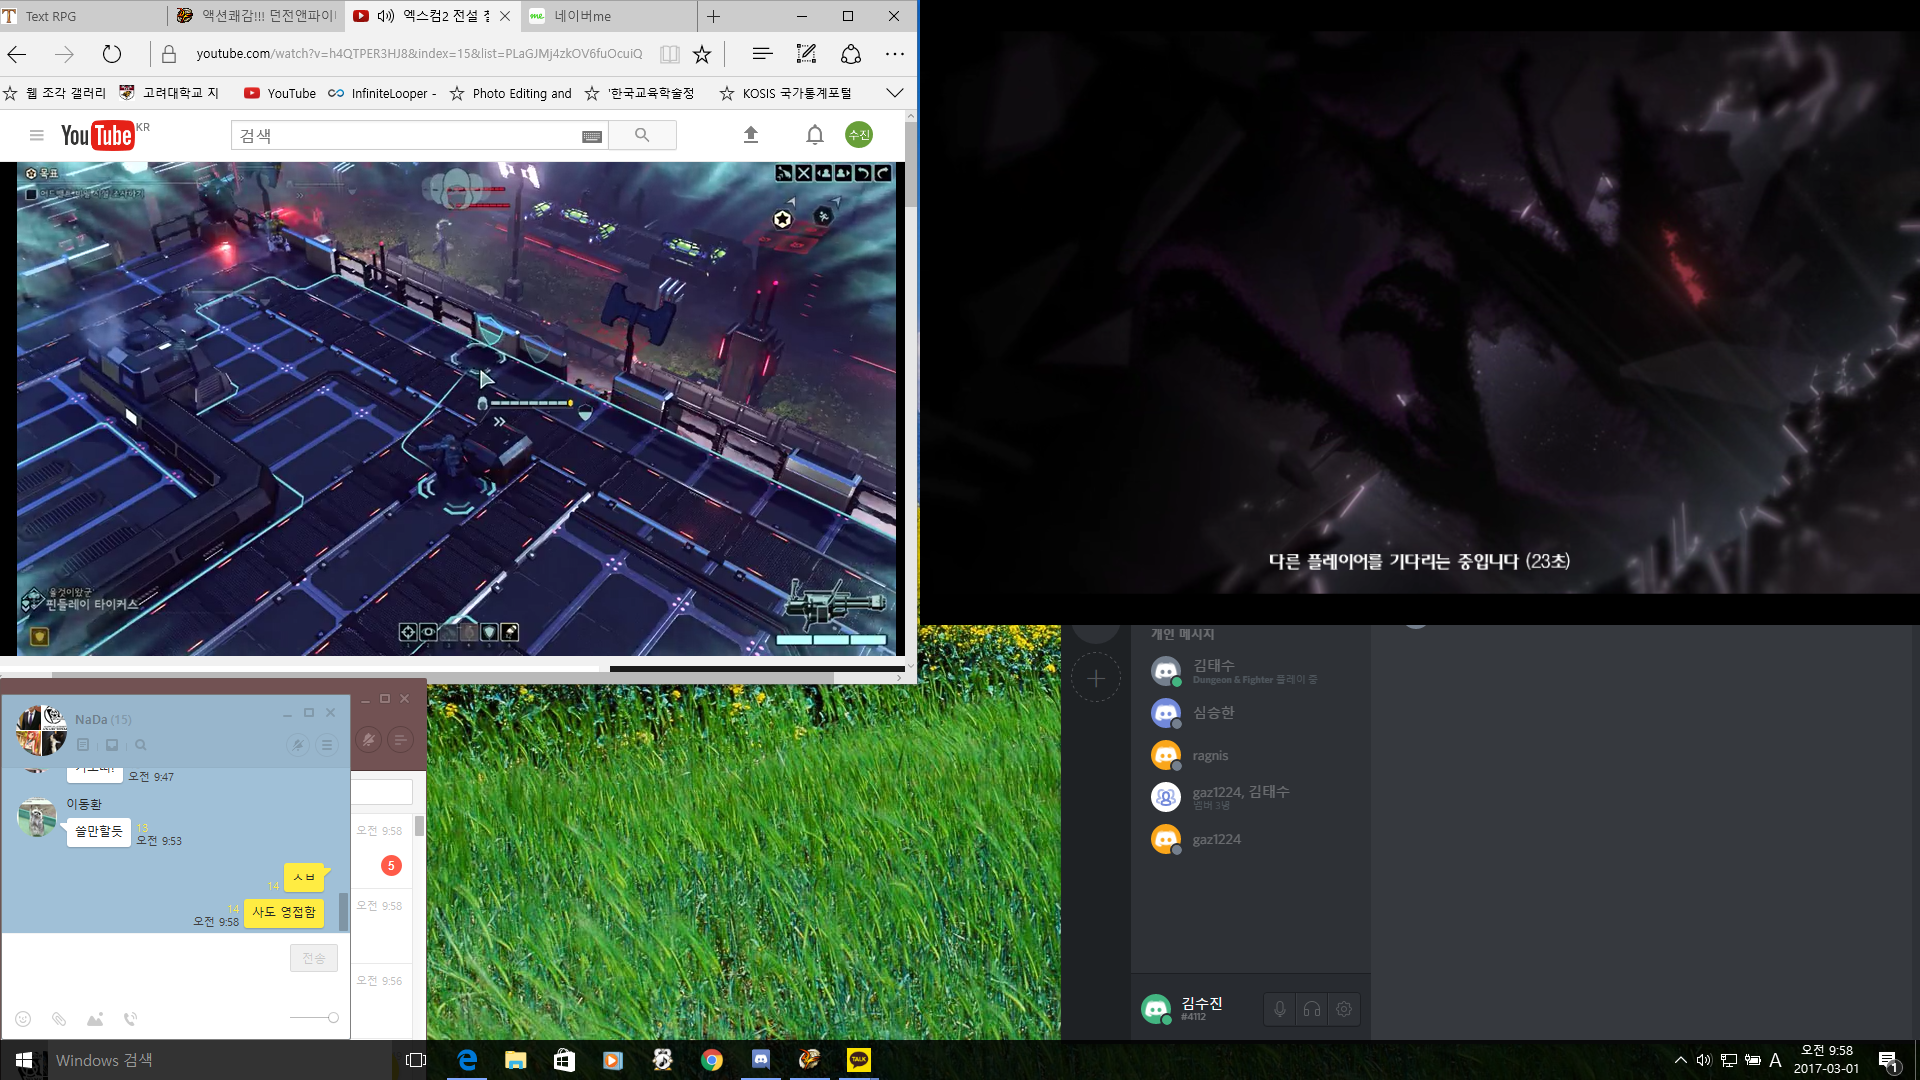Open emoticon picker in NaDa chat
Image resolution: width=1920 pixels, height=1080 pixels.
point(23,1019)
